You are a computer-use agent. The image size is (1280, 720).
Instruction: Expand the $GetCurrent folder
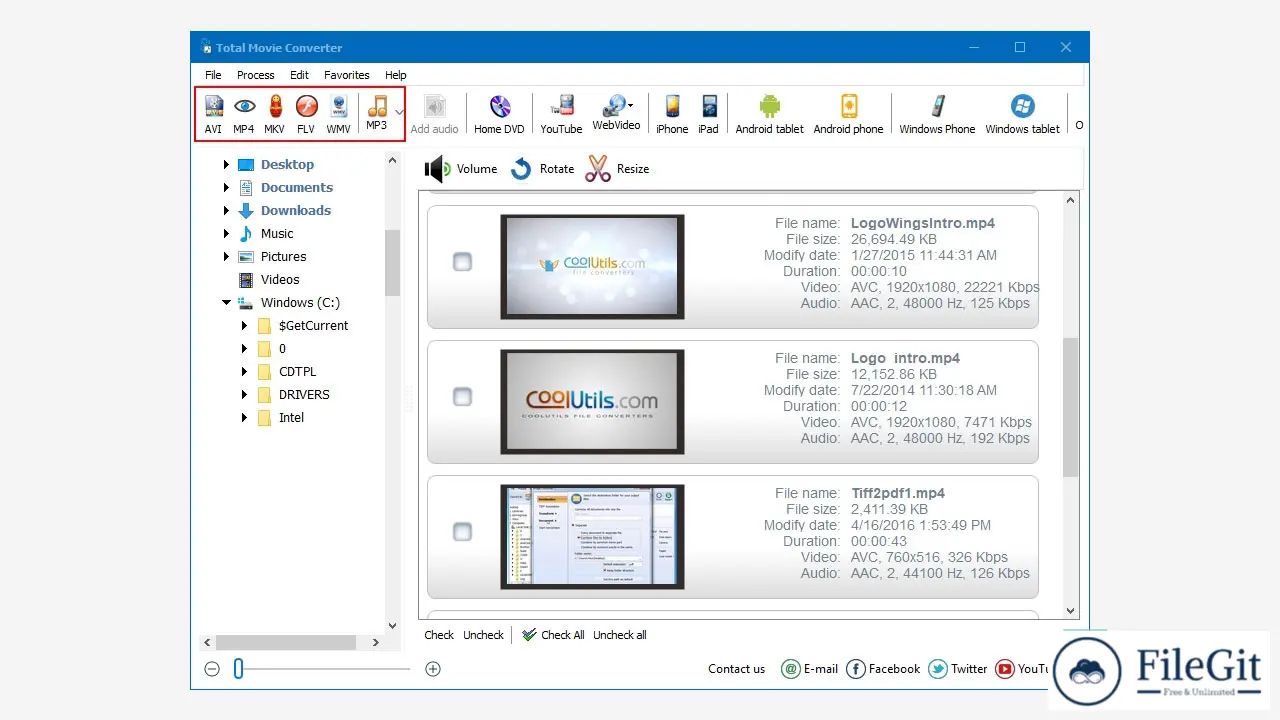pyautogui.click(x=244, y=325)
